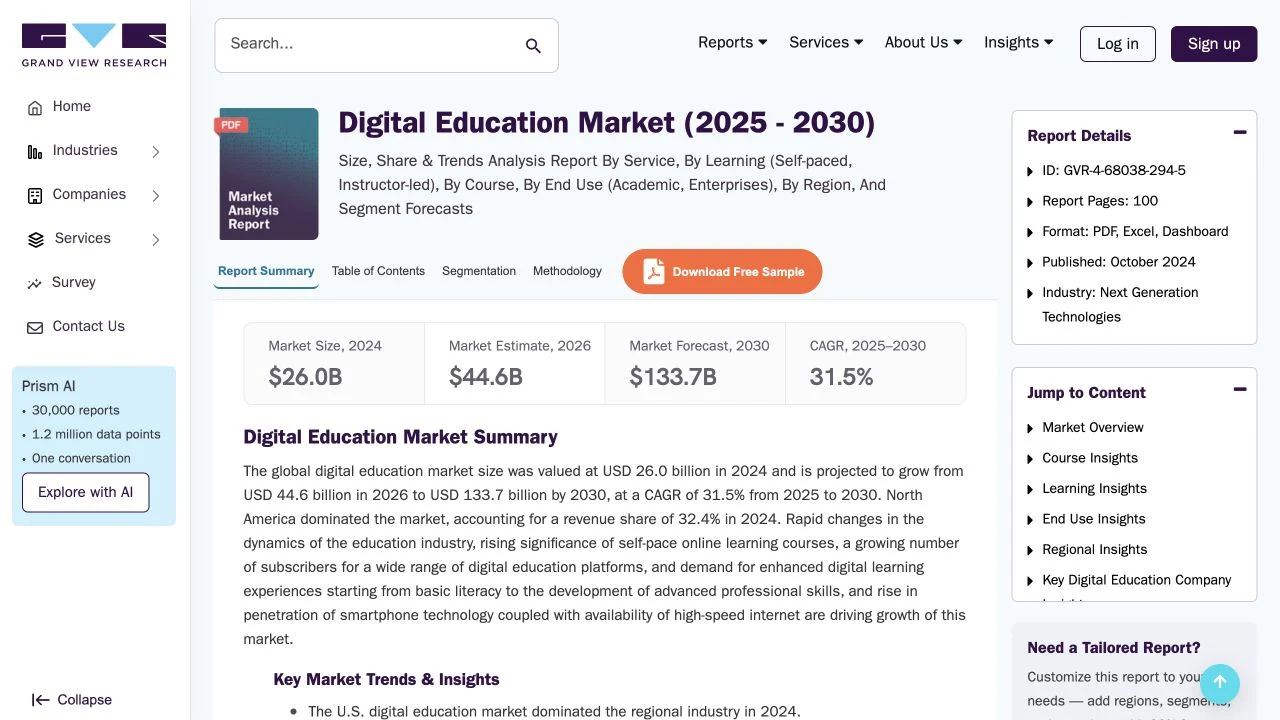This screenshot has height=720, width=1280.
Task: Open the About Us dropdown
Action: (x=923, y=43)
